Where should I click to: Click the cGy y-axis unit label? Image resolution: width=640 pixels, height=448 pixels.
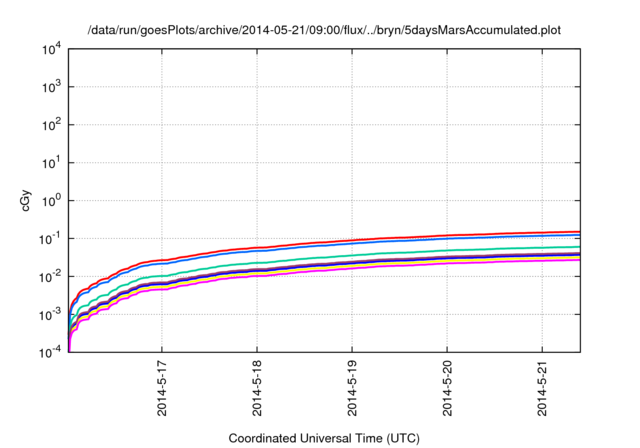click(26, 201)
